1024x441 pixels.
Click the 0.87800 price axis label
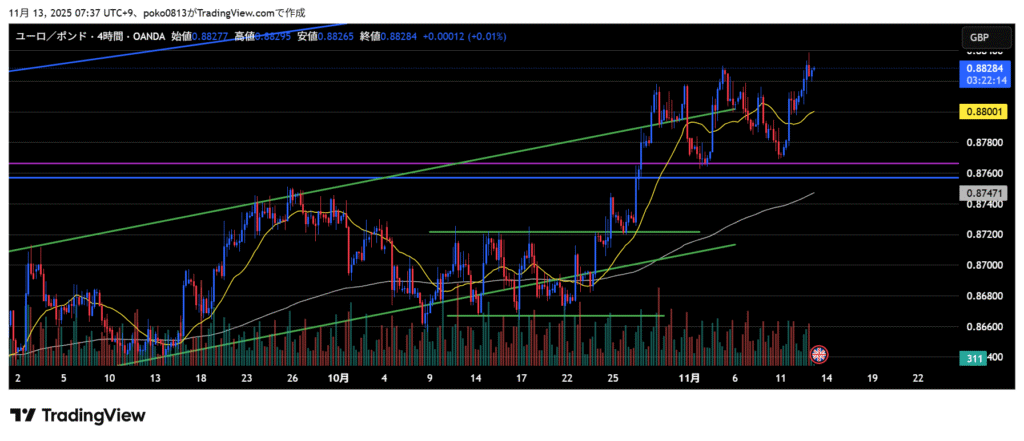pos(978,142)
